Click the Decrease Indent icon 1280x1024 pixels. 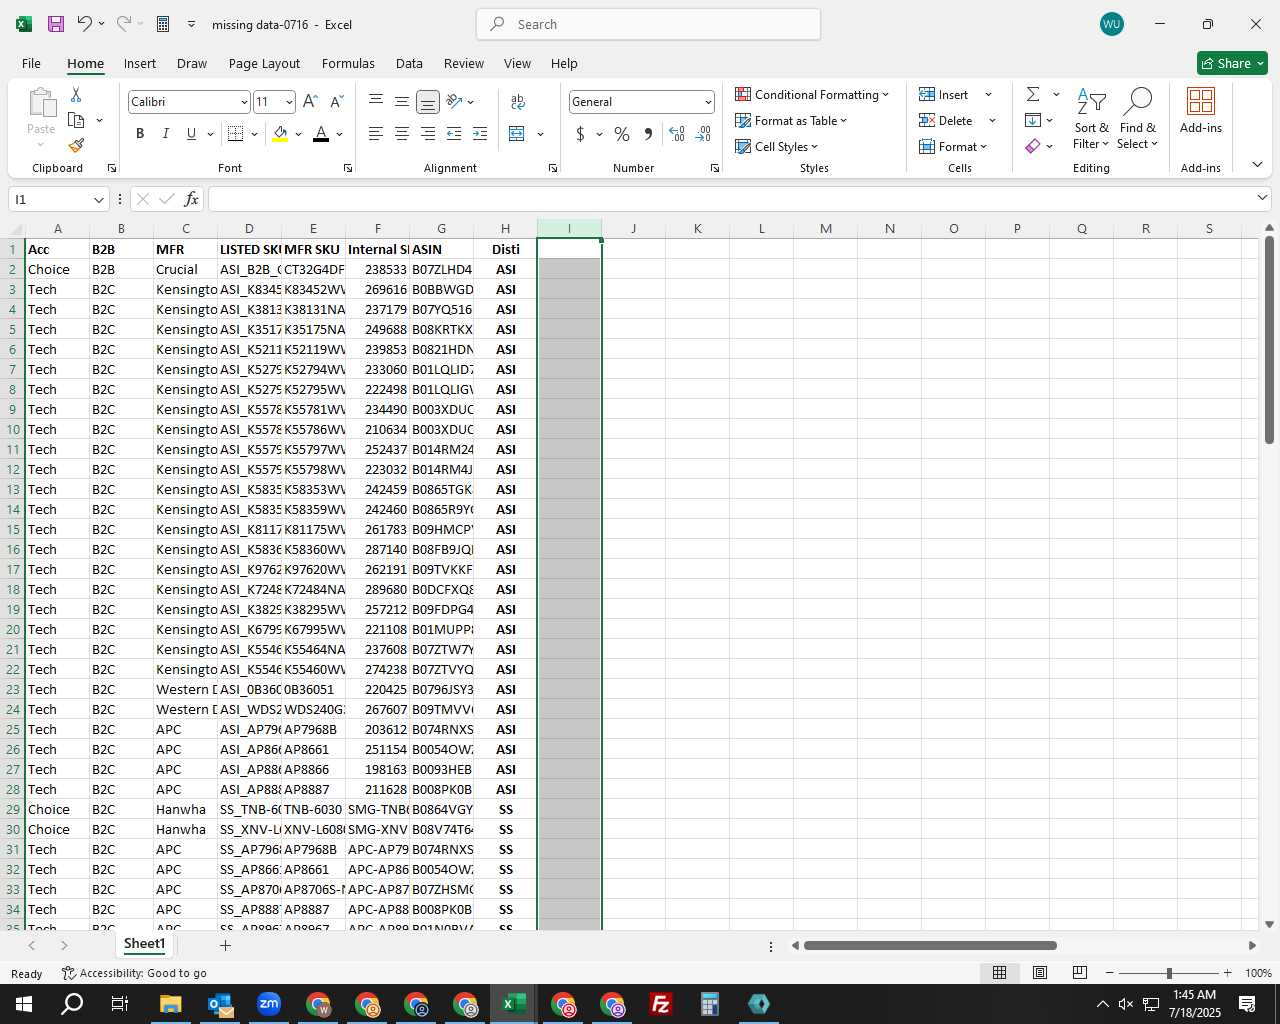click(x=454, y=134)
